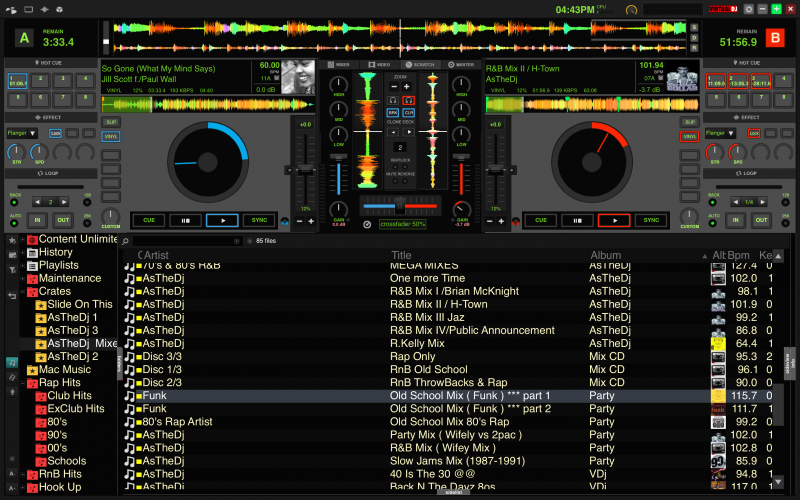Click deck A pitch minus button
Viewport: 800px width, 500px height.
299,221
